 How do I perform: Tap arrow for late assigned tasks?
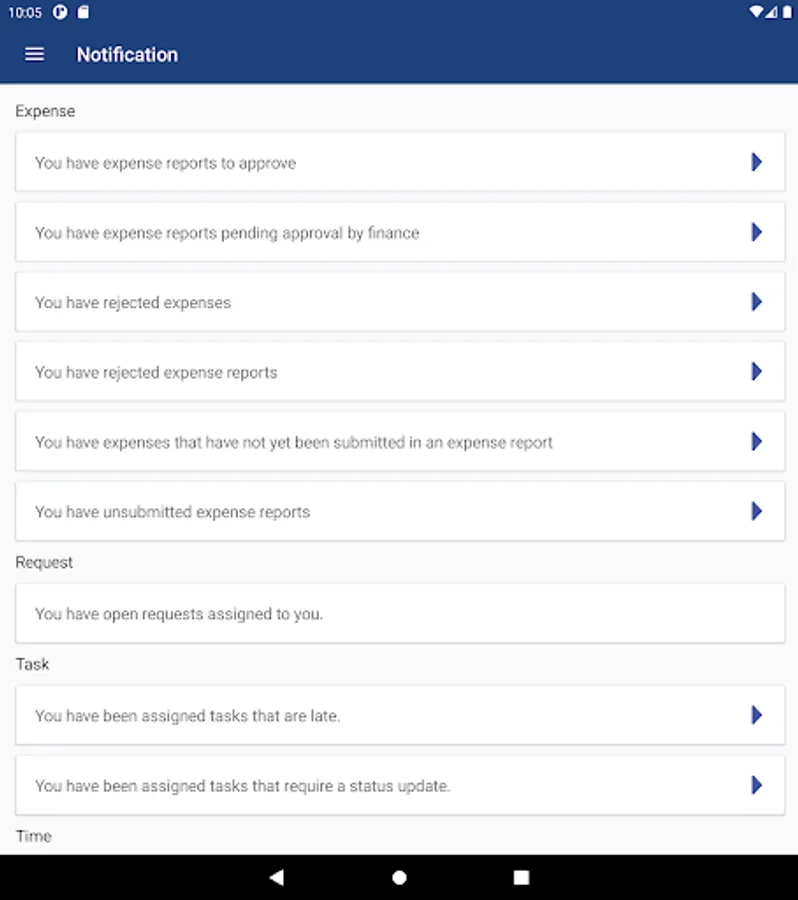(757, 715)
